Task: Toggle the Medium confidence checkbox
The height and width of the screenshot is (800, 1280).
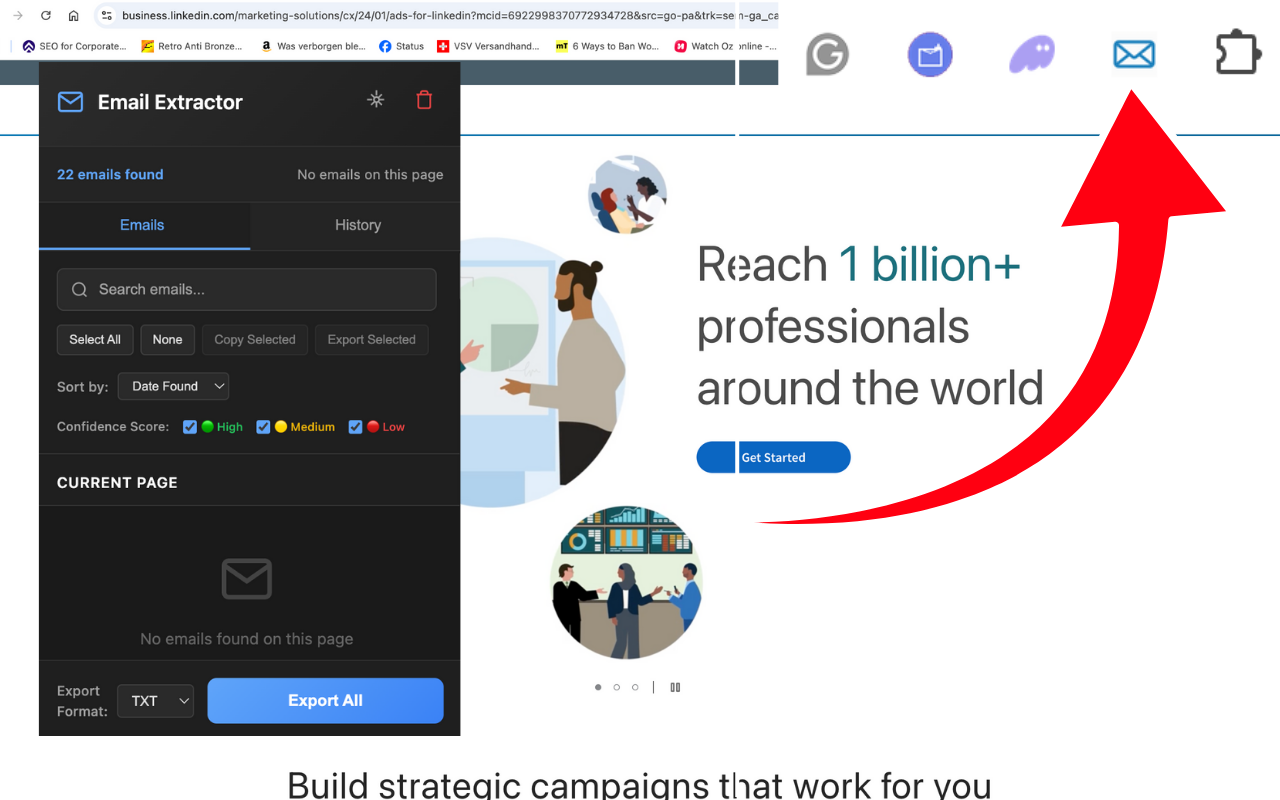Action: tap(263, 427)
